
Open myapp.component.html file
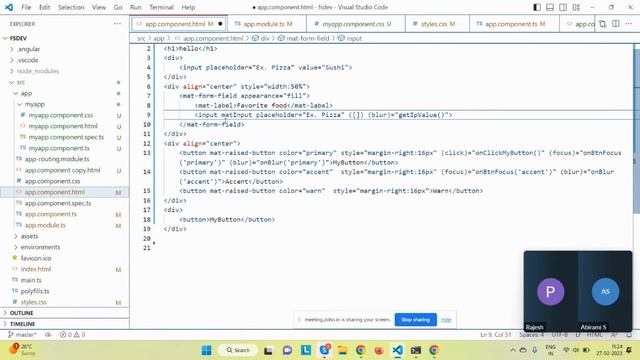[x=63, y=126]
